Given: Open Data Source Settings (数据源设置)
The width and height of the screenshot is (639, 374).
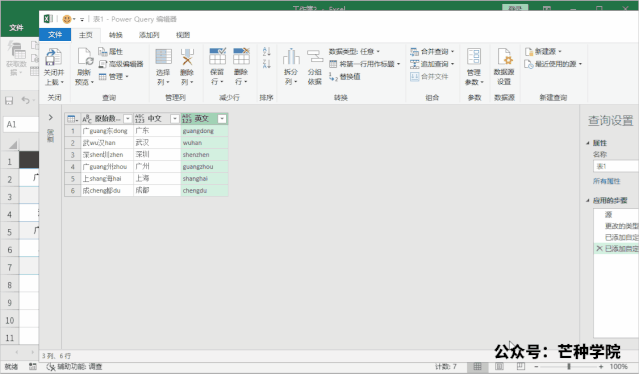Looking at the screenshot, I should point(504,56).
